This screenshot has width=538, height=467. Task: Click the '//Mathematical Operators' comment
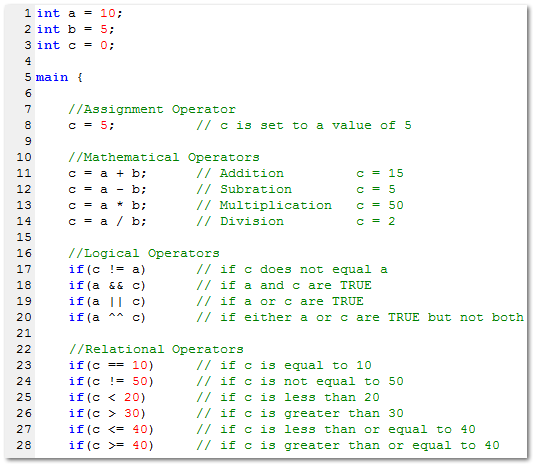pos(164,157)
